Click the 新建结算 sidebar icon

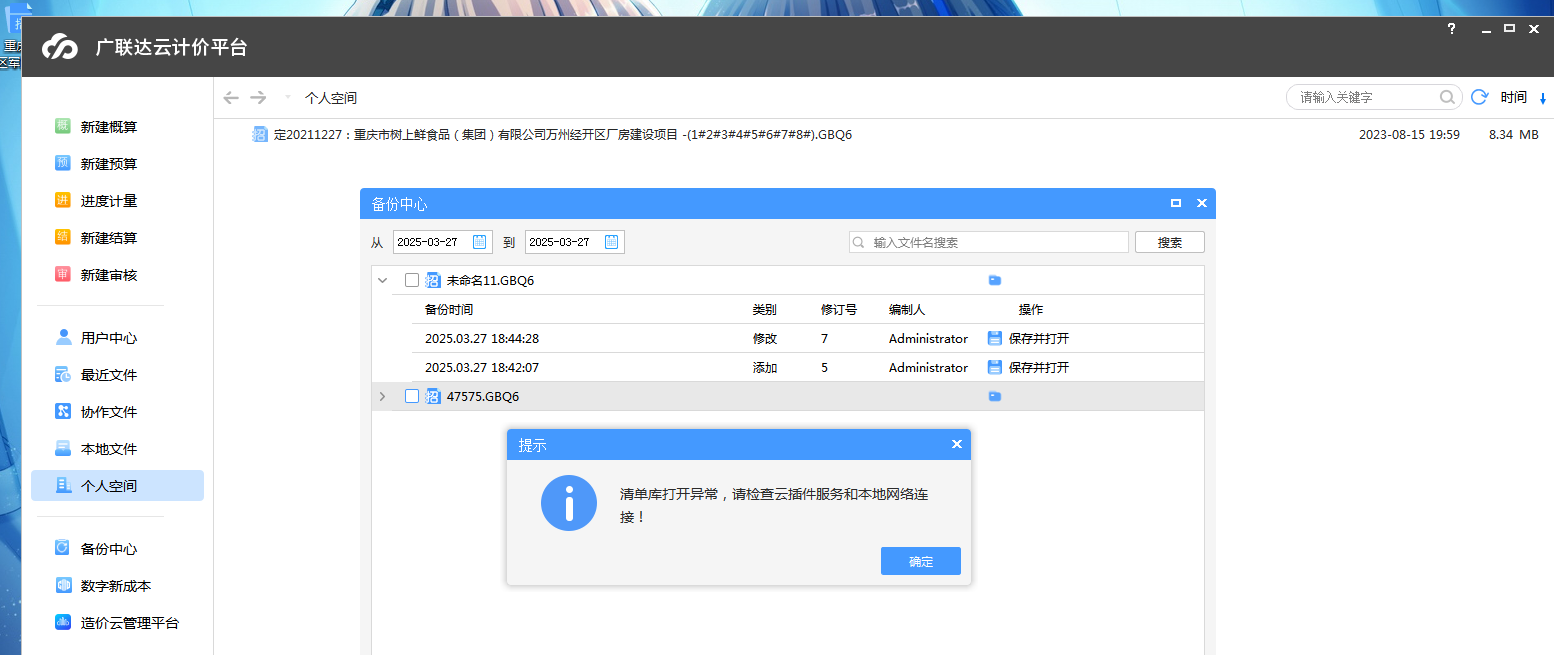[63, 237]
